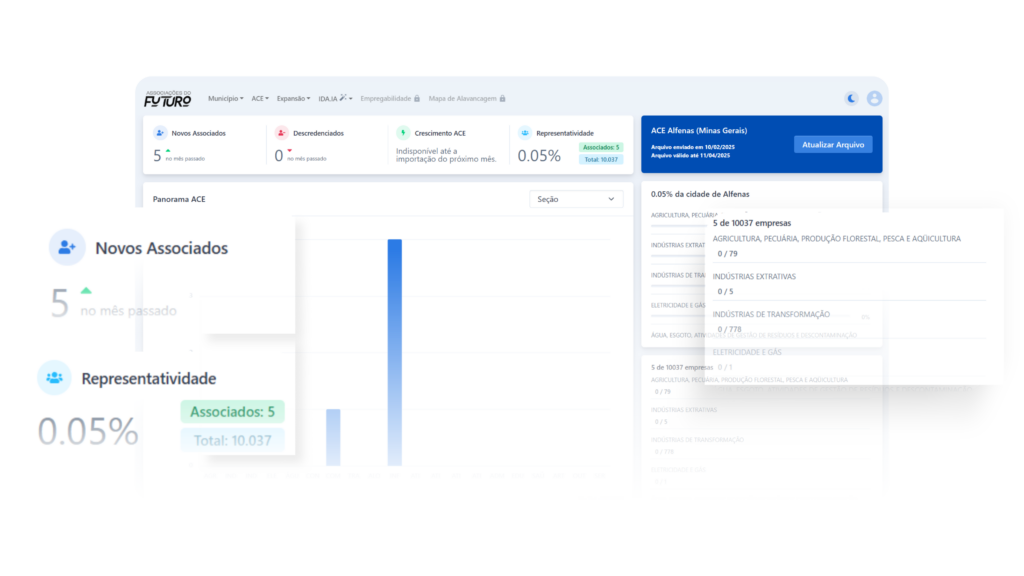Click the locked Mapa de Alavancagem link
The height and width of the screenshot is (576, 1024).
click(467, 99)
